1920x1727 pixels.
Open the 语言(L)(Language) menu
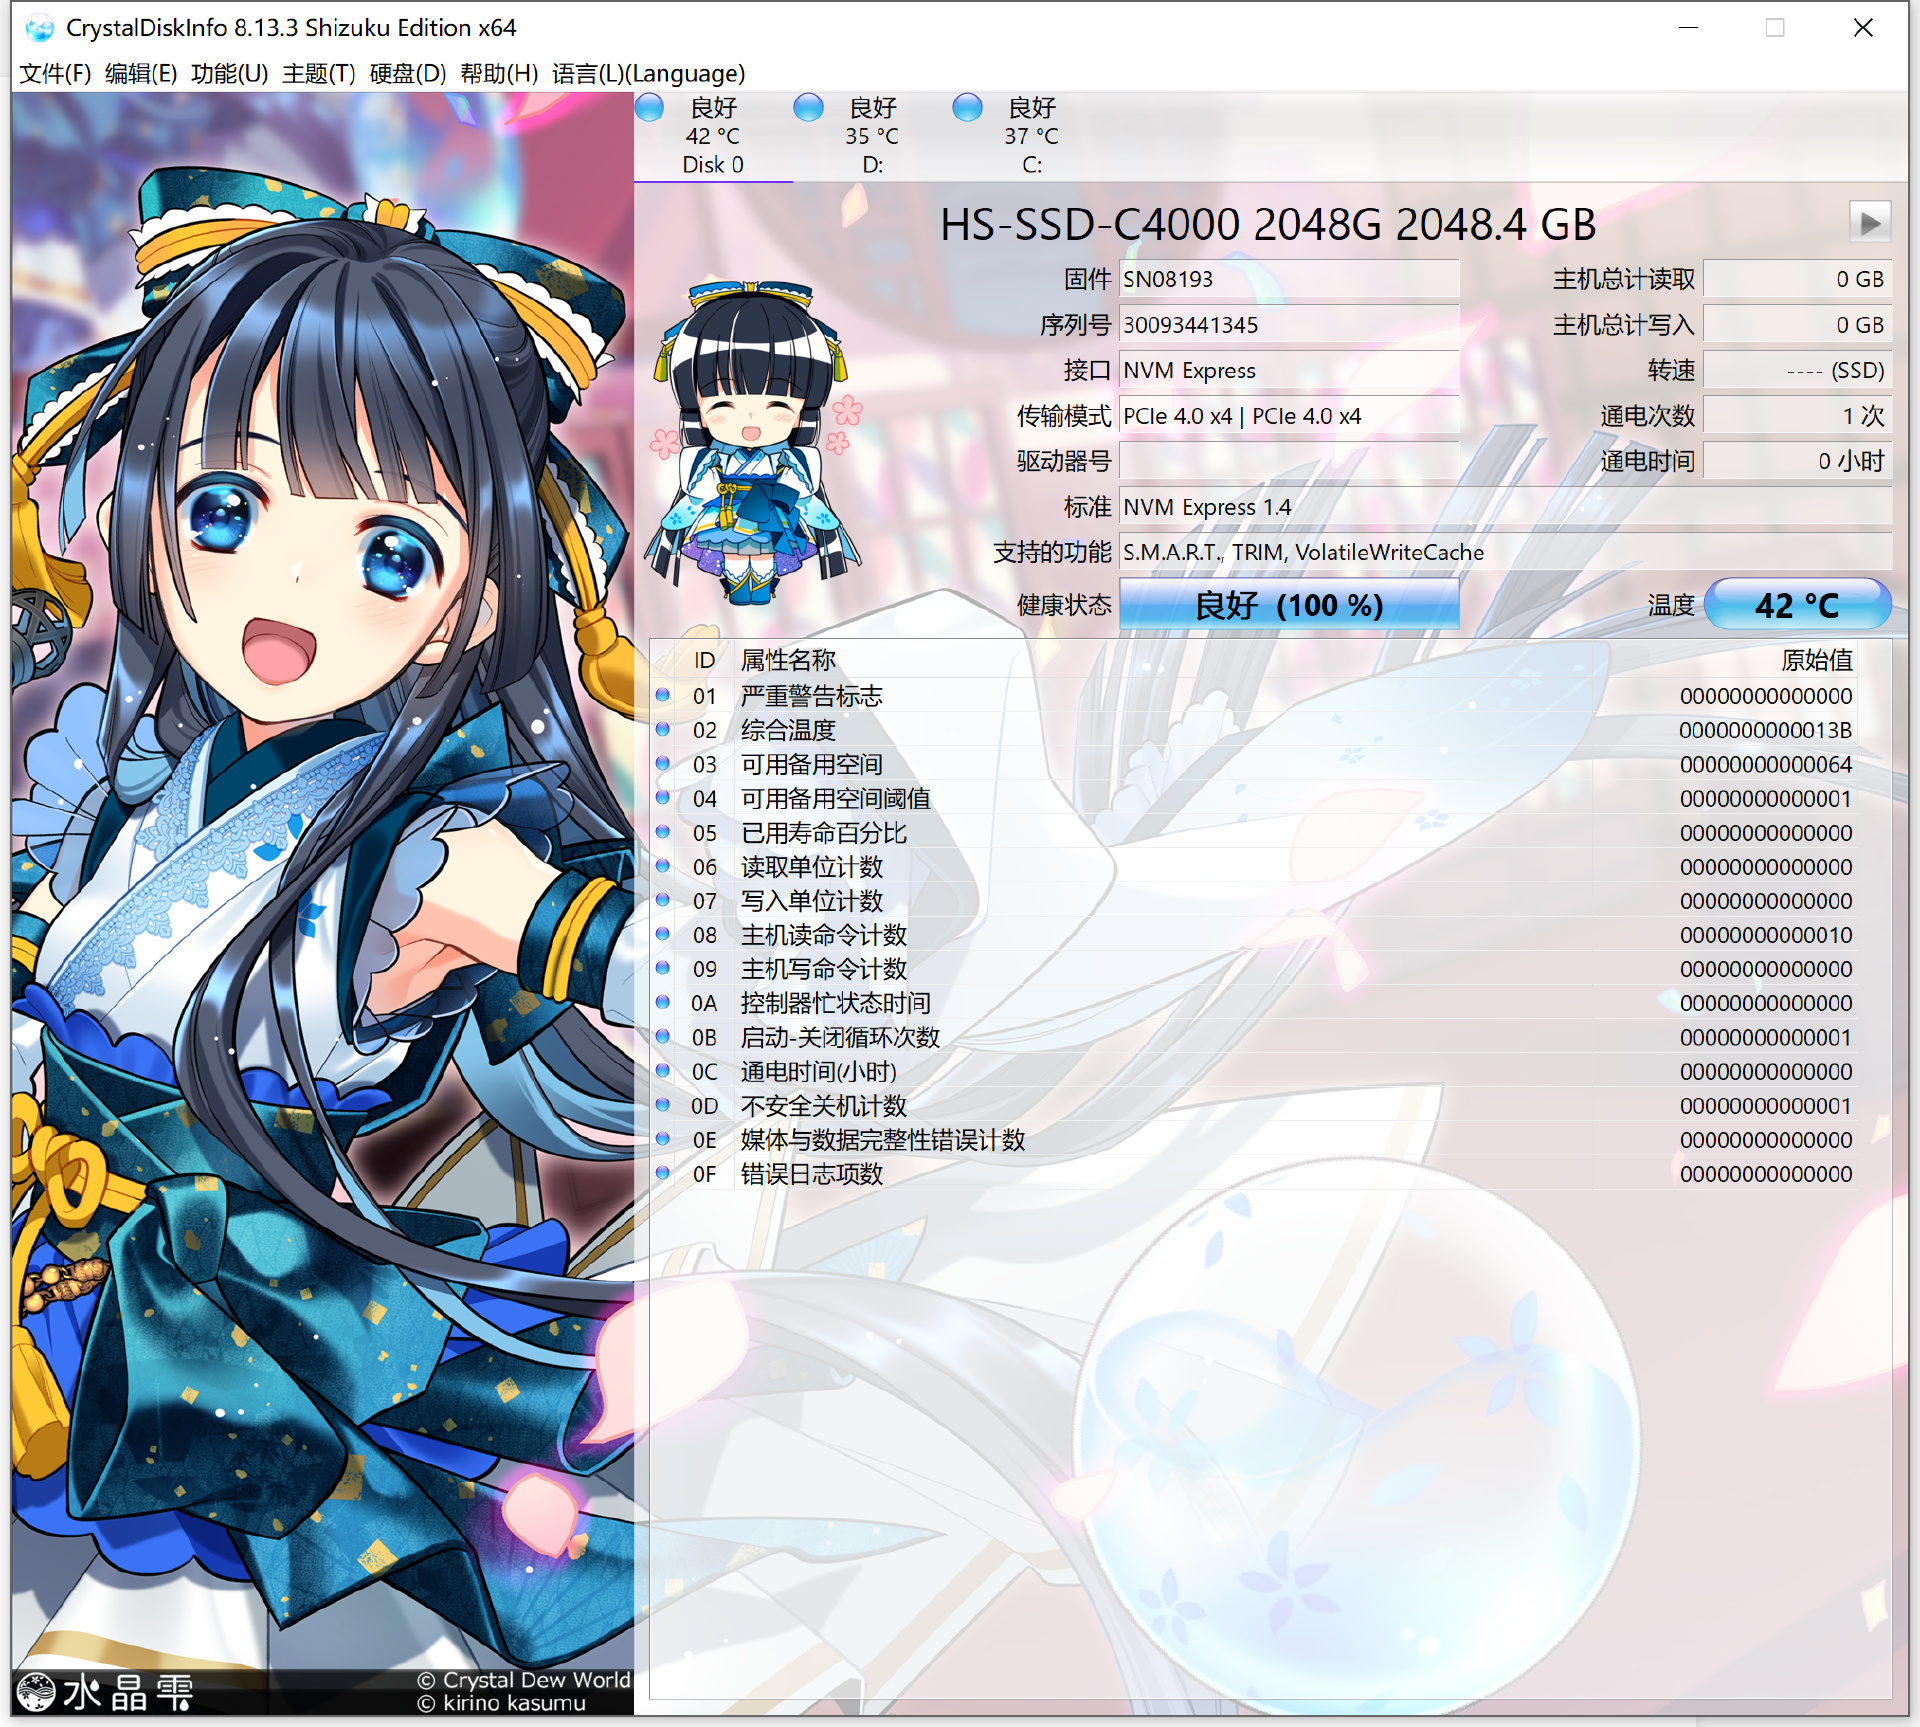(648, 73)
